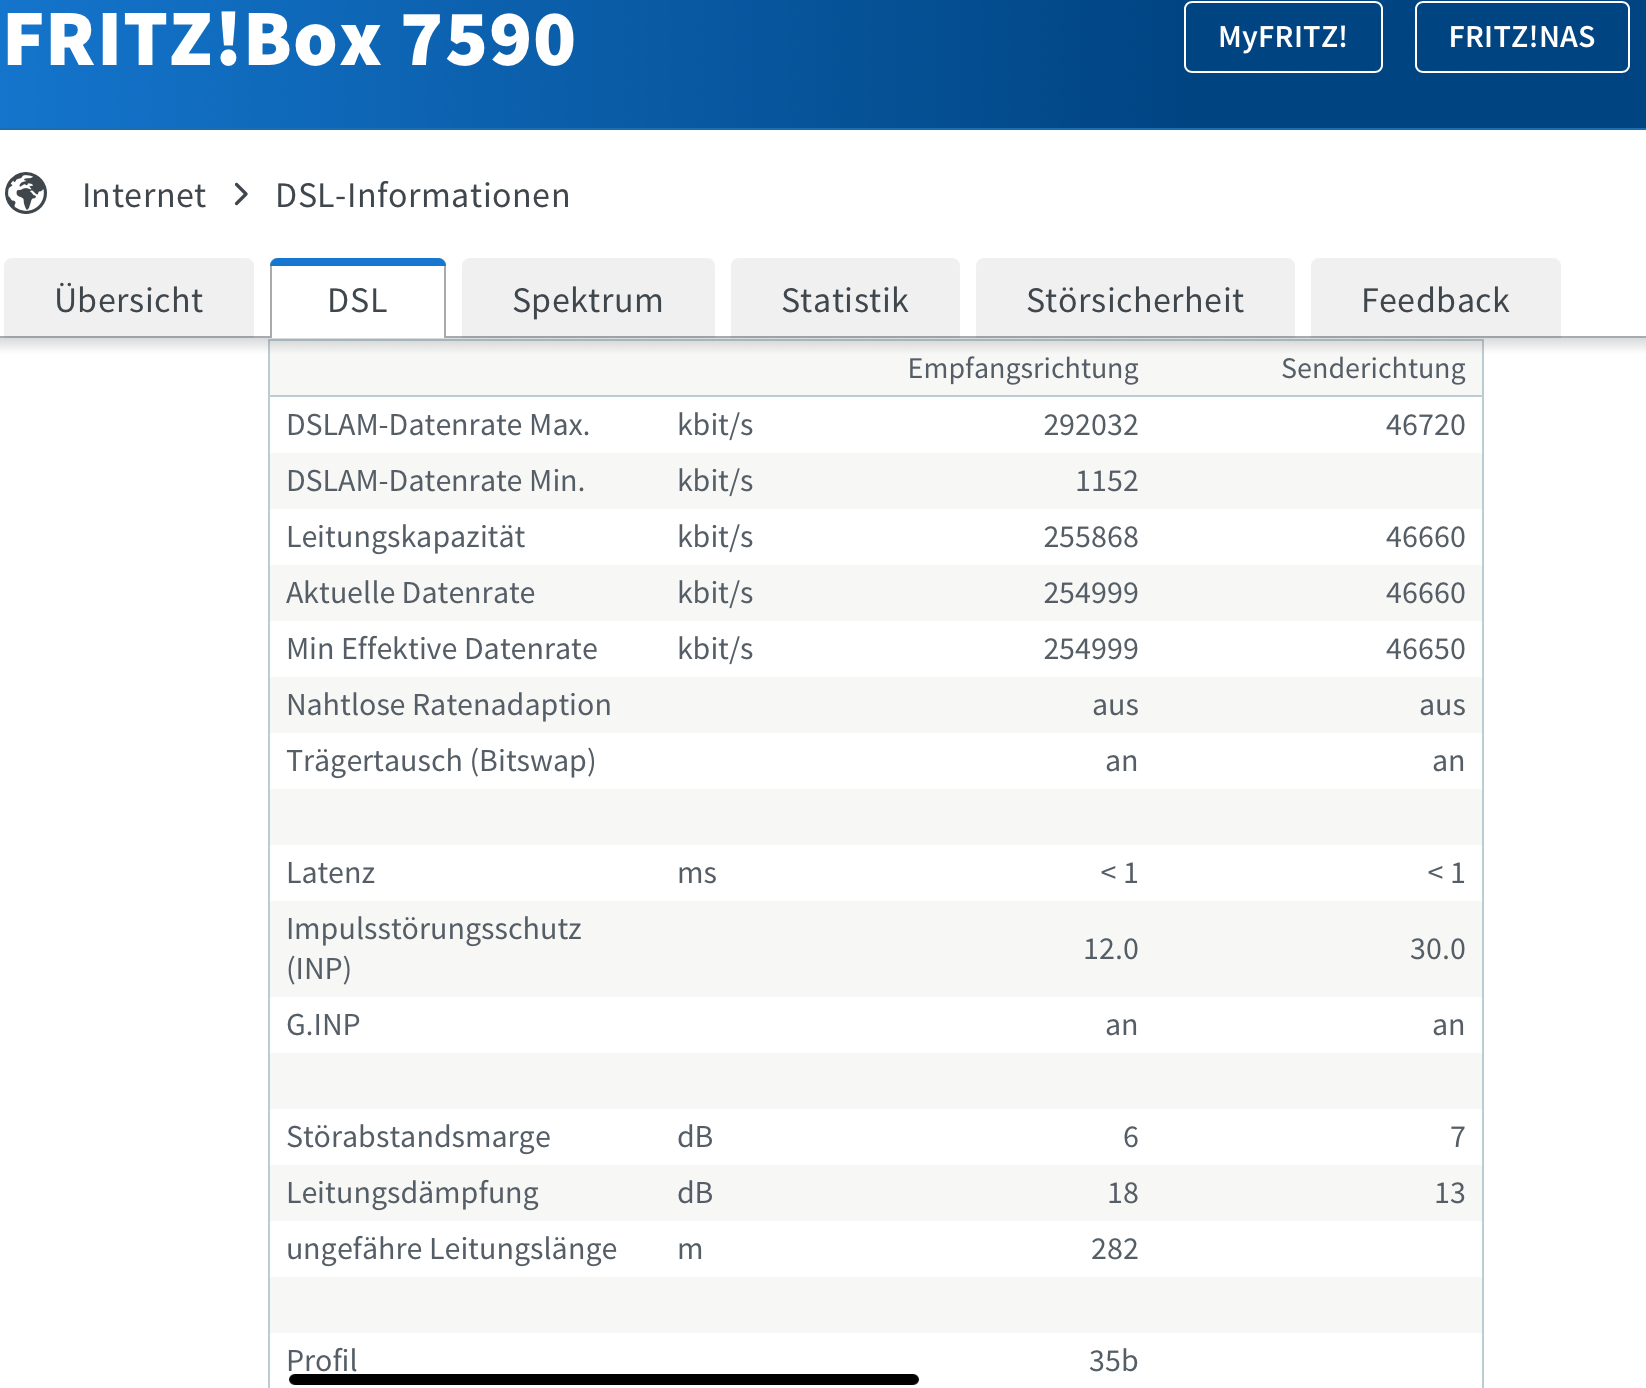Select the DSLAM-Datenrate Min. label

click(x=436, y=481)
